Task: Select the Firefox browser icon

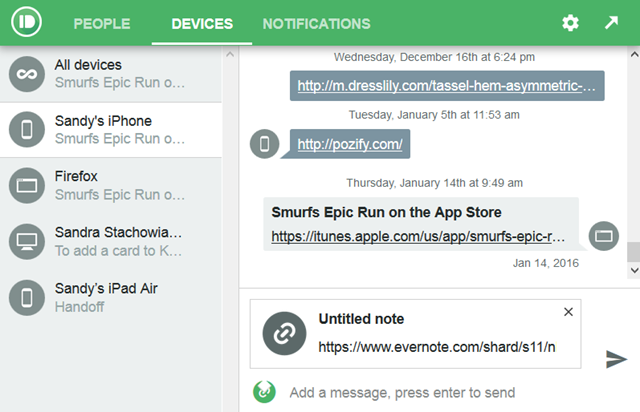Action: click(x=27, y=185)
